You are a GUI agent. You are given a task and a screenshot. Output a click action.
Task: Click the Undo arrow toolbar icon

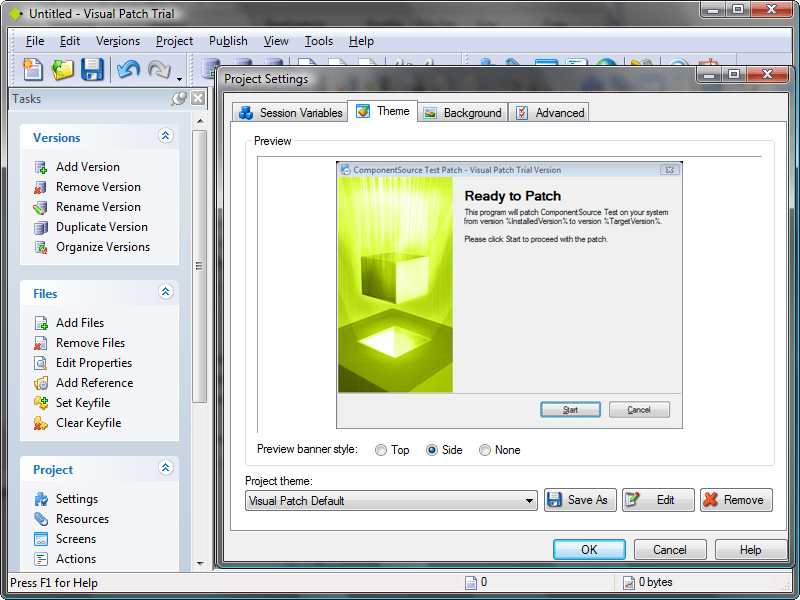point(127,69)
